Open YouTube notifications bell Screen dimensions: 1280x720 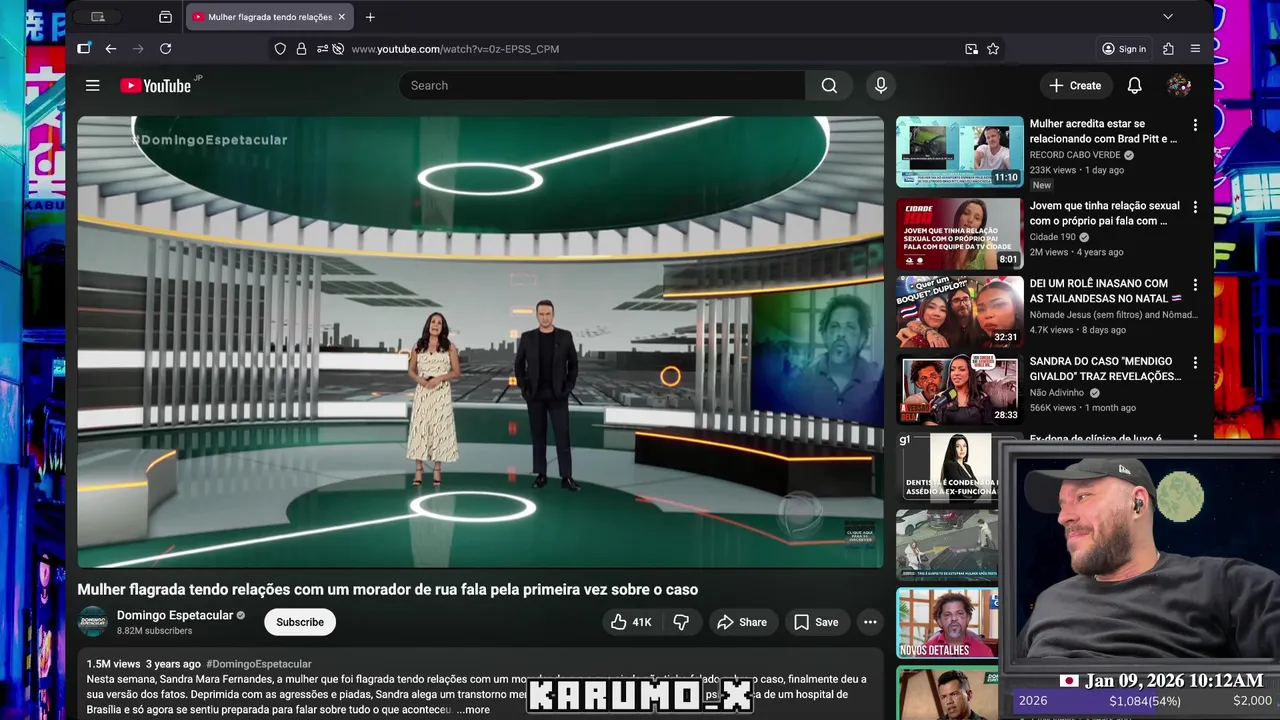click(x=1134, y=86)
